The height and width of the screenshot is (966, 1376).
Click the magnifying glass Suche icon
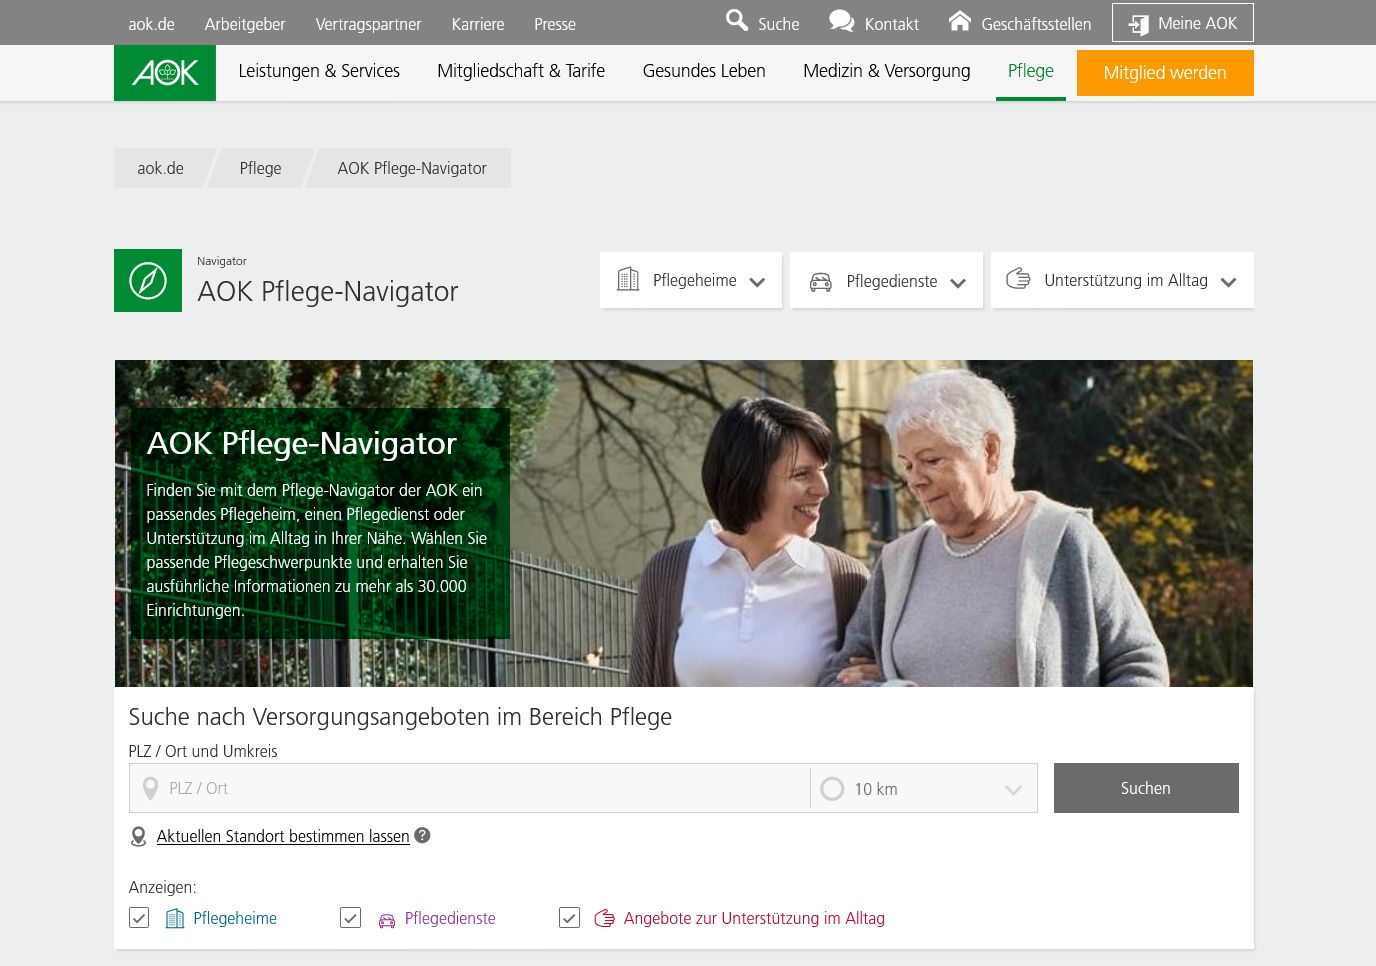coord(737,21)
